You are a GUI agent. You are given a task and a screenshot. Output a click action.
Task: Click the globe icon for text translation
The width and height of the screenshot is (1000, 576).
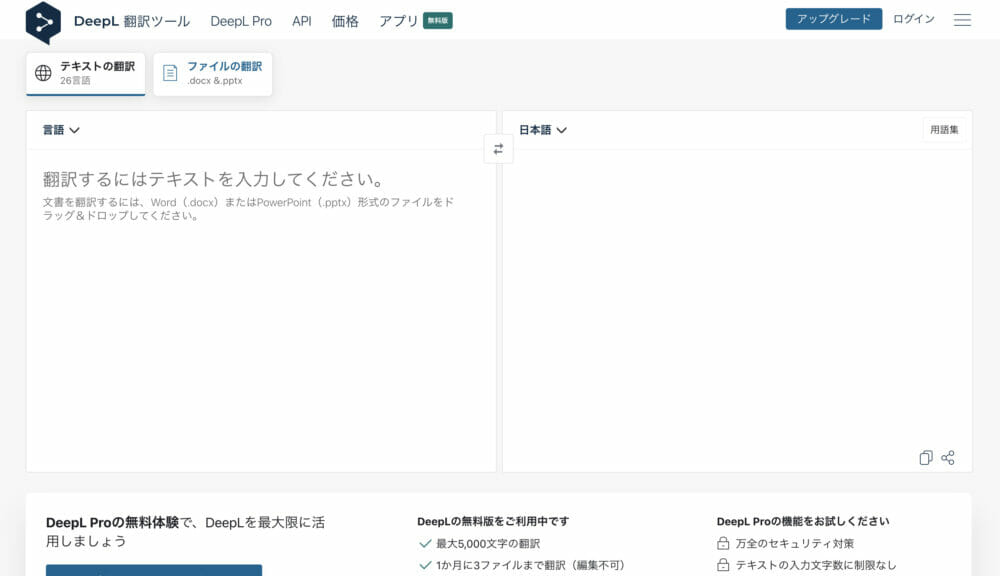tap(43, 73)
